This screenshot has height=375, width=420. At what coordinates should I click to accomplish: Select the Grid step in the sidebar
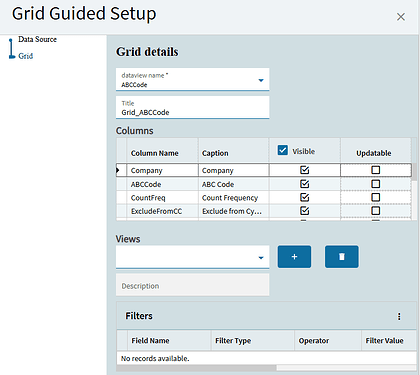point(26,56)
